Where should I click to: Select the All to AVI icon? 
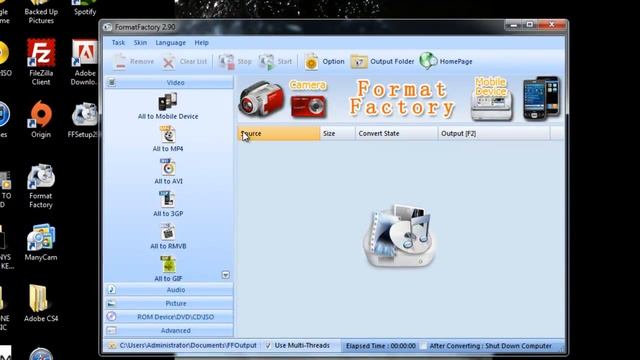168,167
